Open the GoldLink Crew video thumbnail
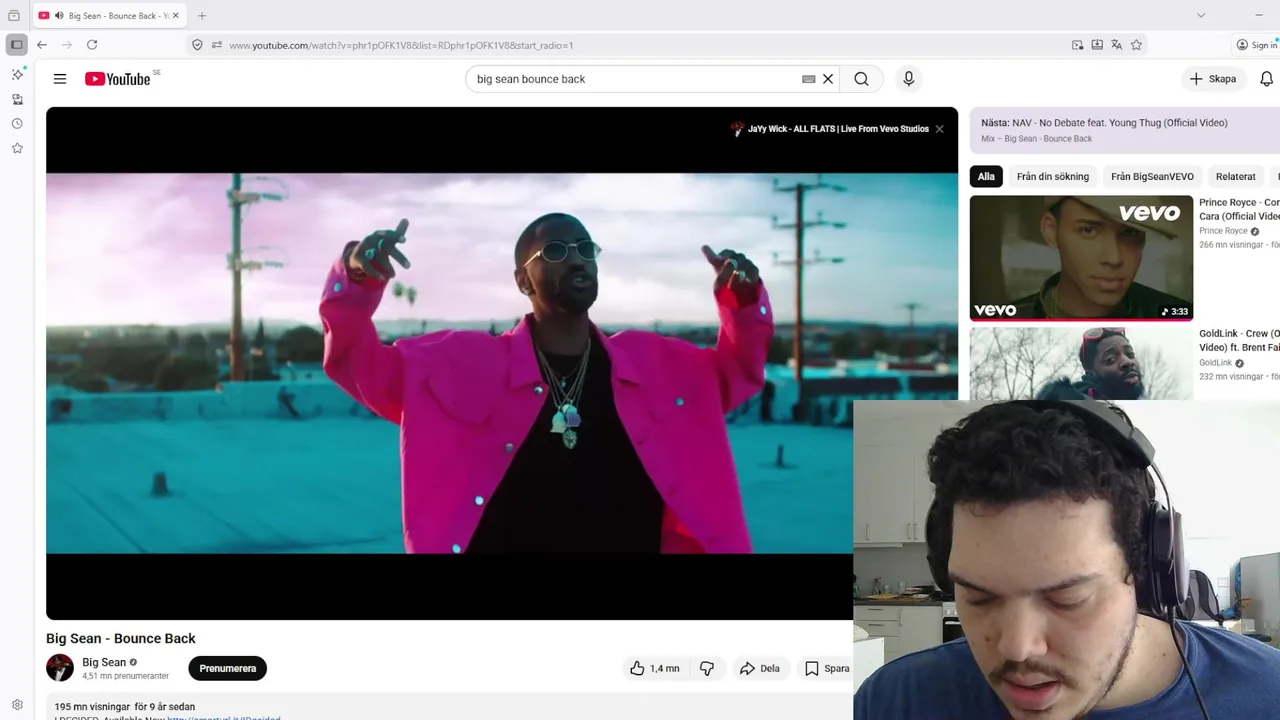Image resolution: width=1280 pixels, height=720 pixels. click(1081, 364)
